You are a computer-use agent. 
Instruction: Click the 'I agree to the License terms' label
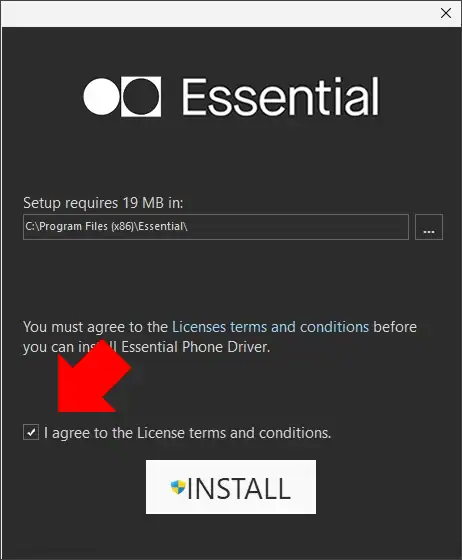tap(187, 433)
